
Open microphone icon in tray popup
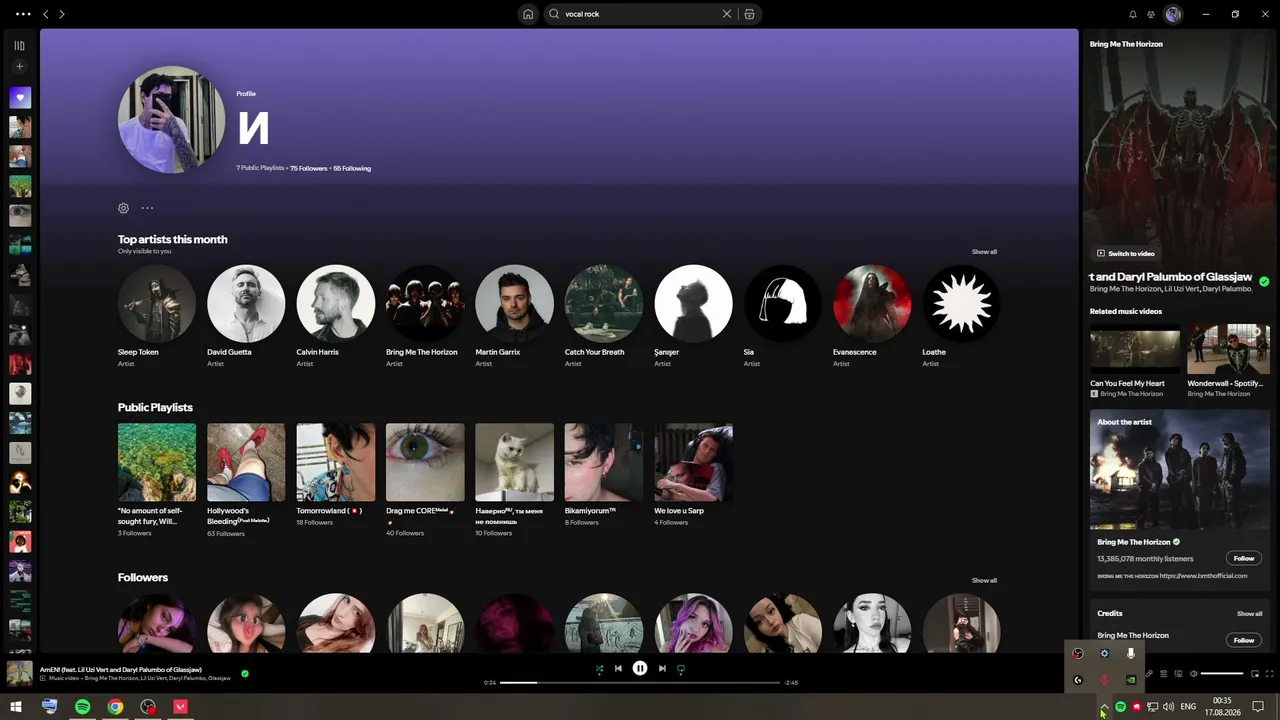click(1131, 654)
